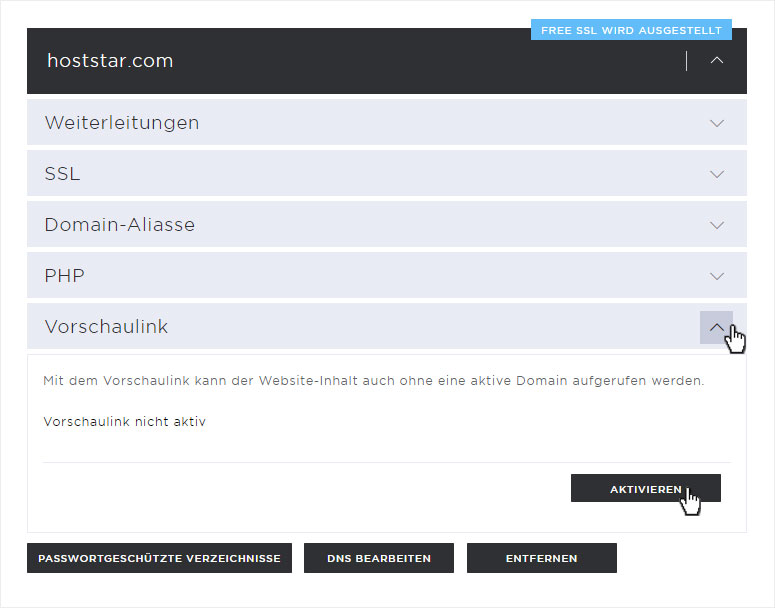Click the ENTFERNEN button
775x608 pixels.
[542, 558]
